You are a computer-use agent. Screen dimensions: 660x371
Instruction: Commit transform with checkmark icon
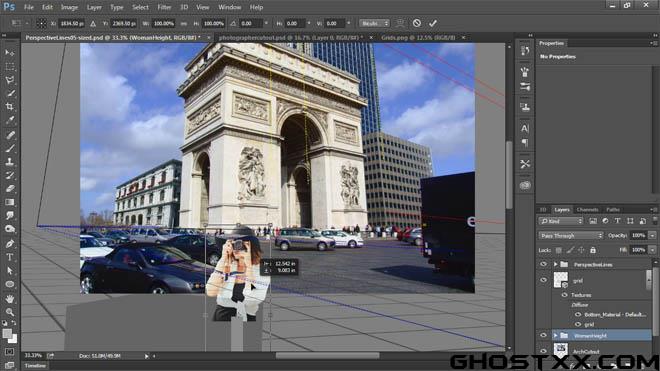point(433,23)
